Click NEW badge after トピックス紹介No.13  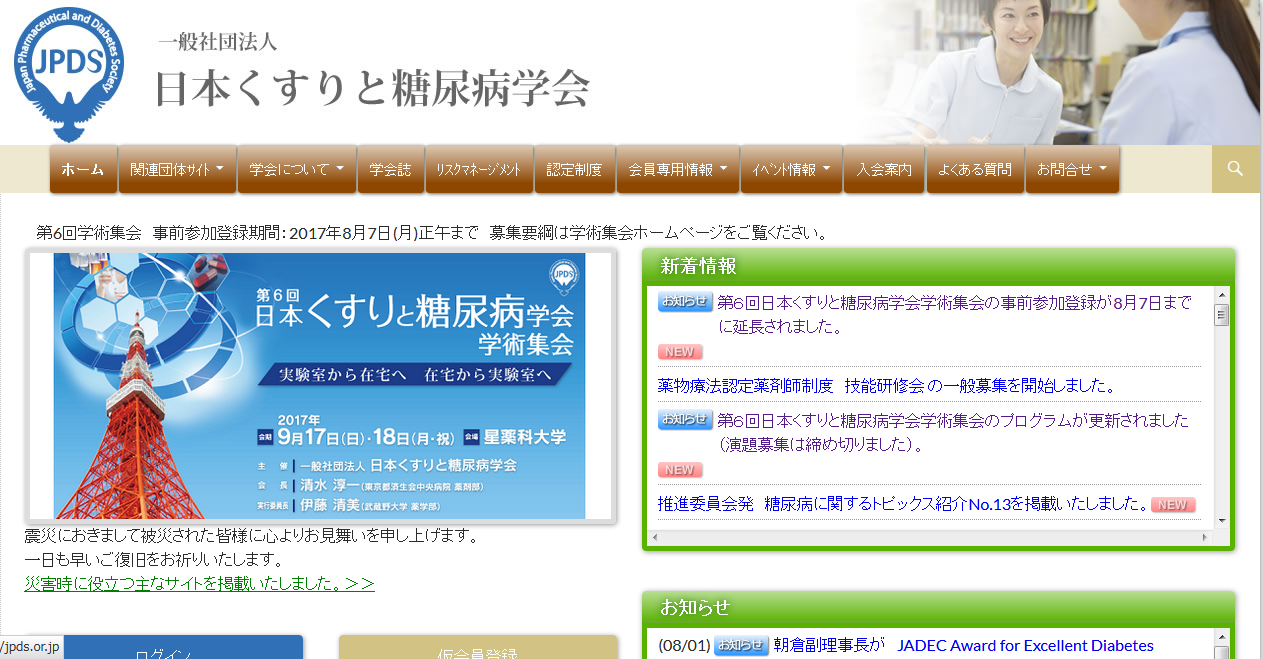(1174, 504)
